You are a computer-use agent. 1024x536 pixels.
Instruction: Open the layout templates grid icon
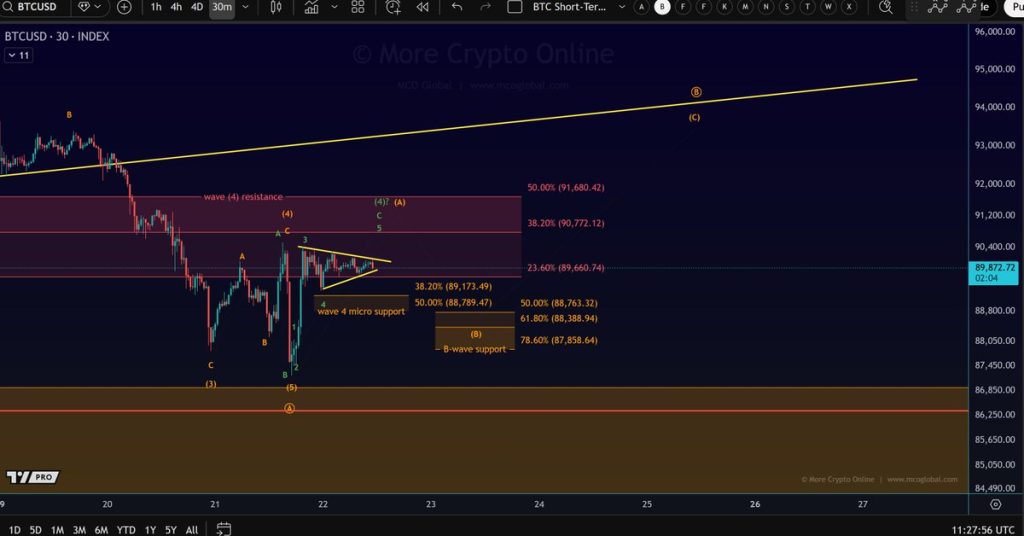[x=358, y=7]
